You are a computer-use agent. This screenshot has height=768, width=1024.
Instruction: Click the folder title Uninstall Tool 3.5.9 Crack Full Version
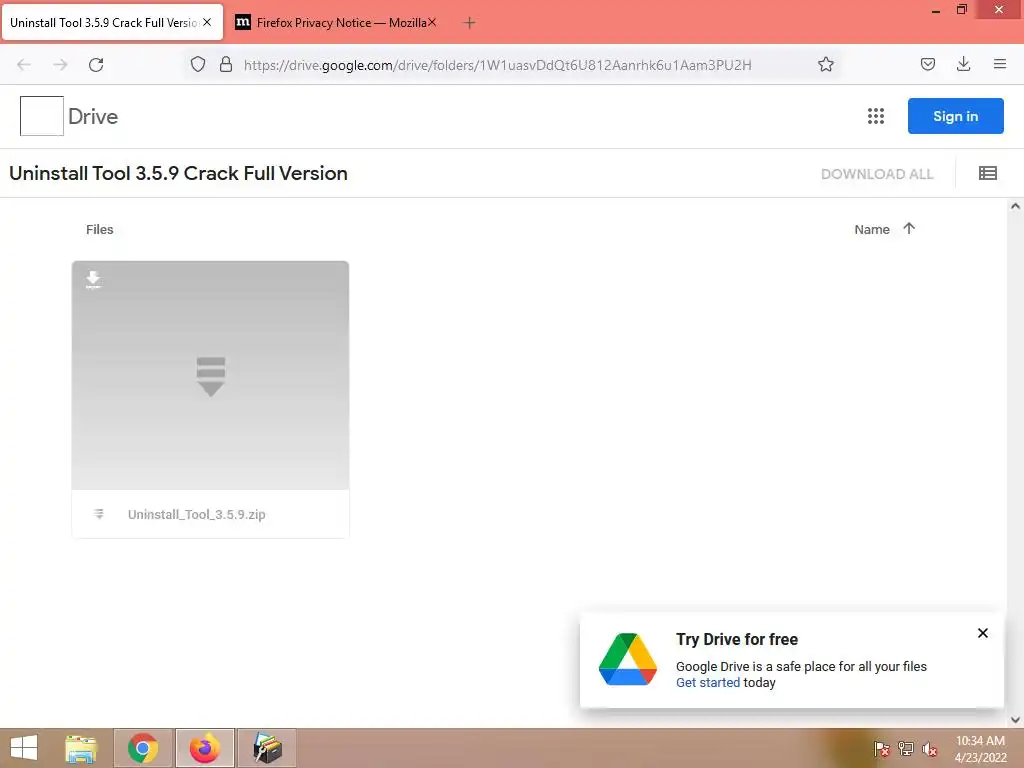point(178,173)
